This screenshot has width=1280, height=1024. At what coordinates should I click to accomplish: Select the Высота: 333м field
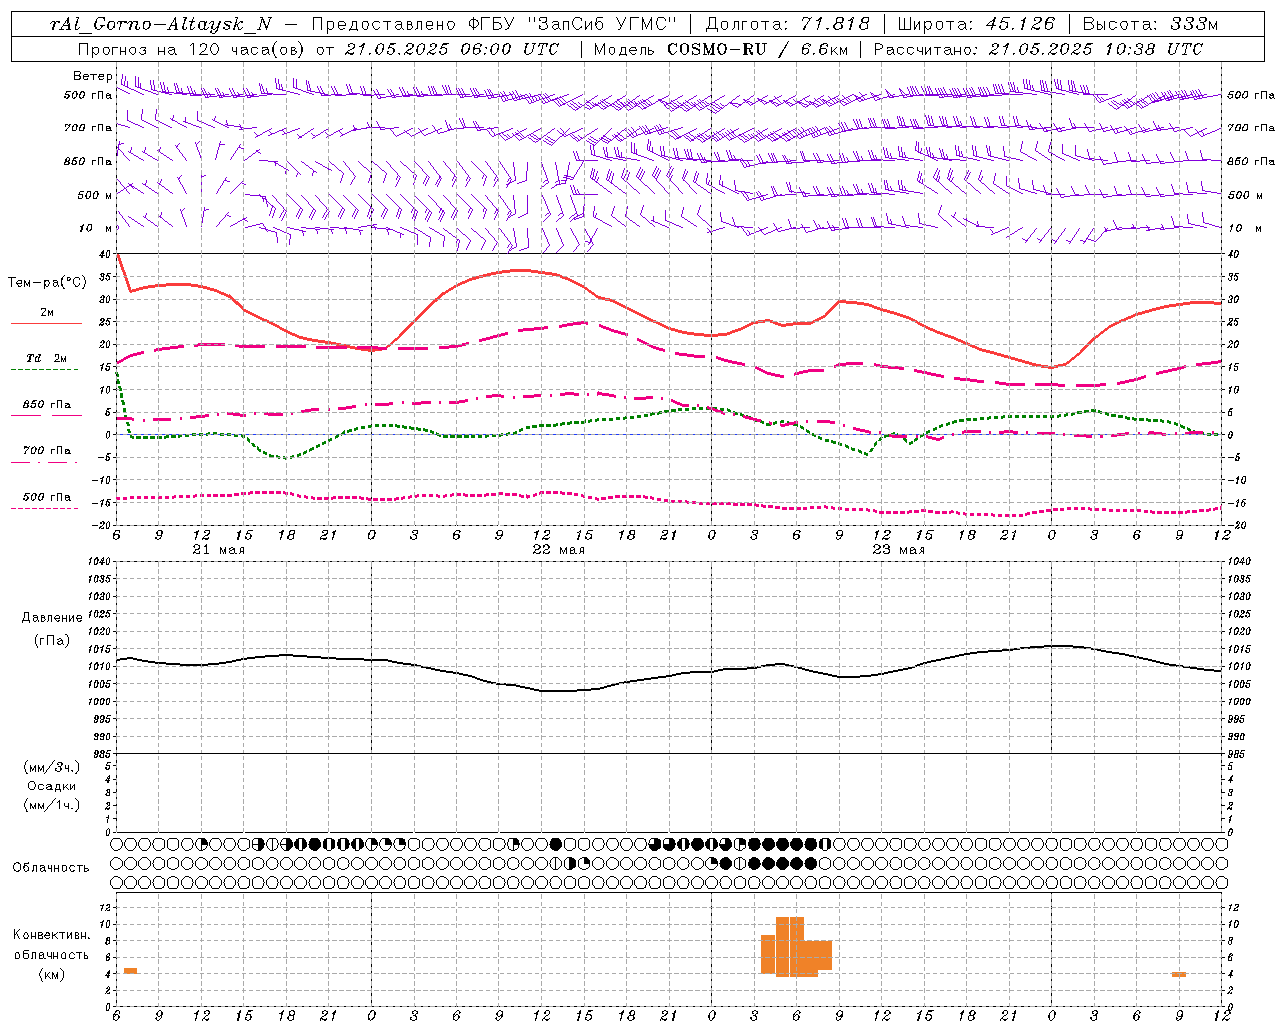point(1150,24)
